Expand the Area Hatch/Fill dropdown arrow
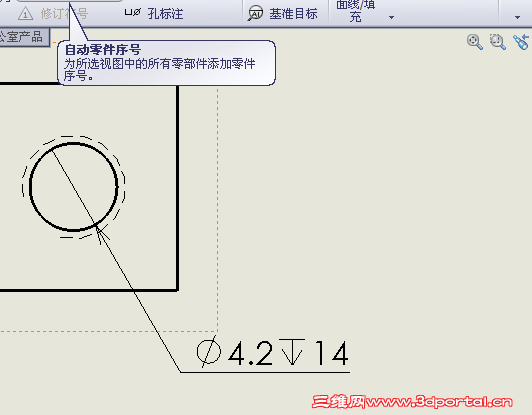Image resolution: width=532 pixels, height=415 pixels. pyautogui.click(x=391, y=17)
